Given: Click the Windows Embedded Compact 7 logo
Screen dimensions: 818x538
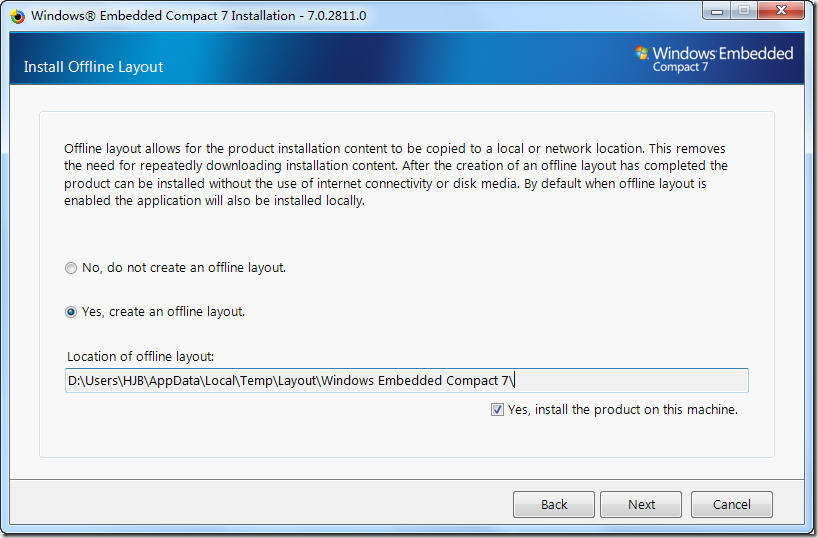Looking at the screenshot, I should point(713,59).
